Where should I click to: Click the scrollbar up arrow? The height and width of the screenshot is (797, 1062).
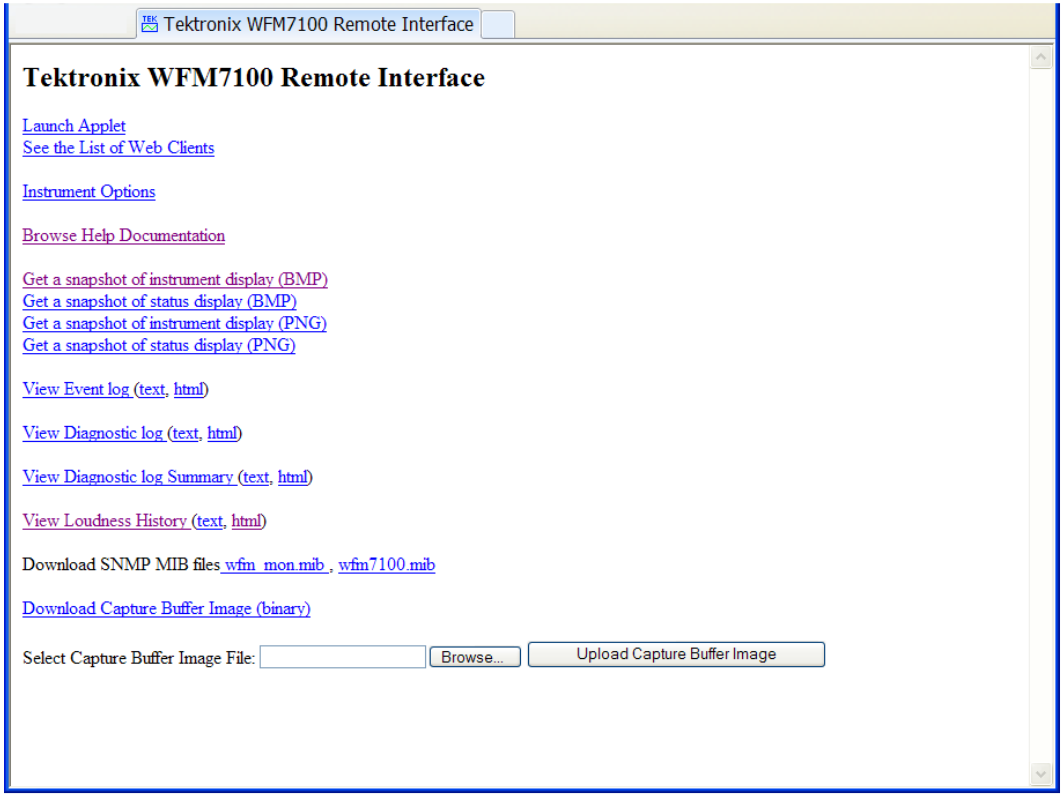coord(1041,58)
